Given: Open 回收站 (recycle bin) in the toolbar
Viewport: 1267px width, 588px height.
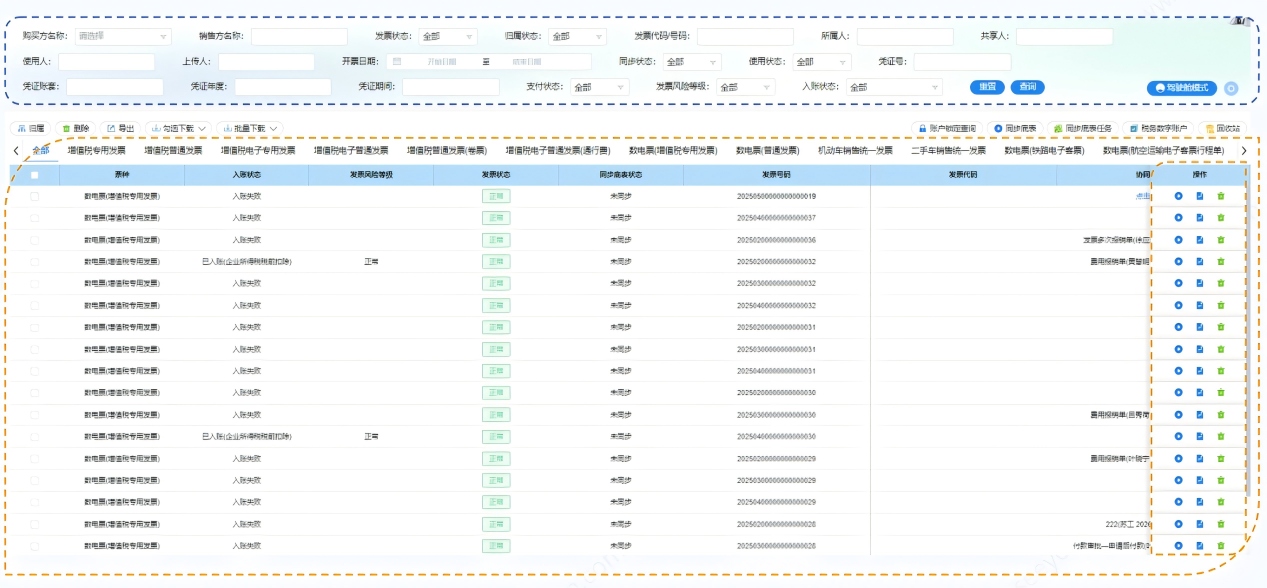Looking at the screenshot, I should tap(1223, 128).
